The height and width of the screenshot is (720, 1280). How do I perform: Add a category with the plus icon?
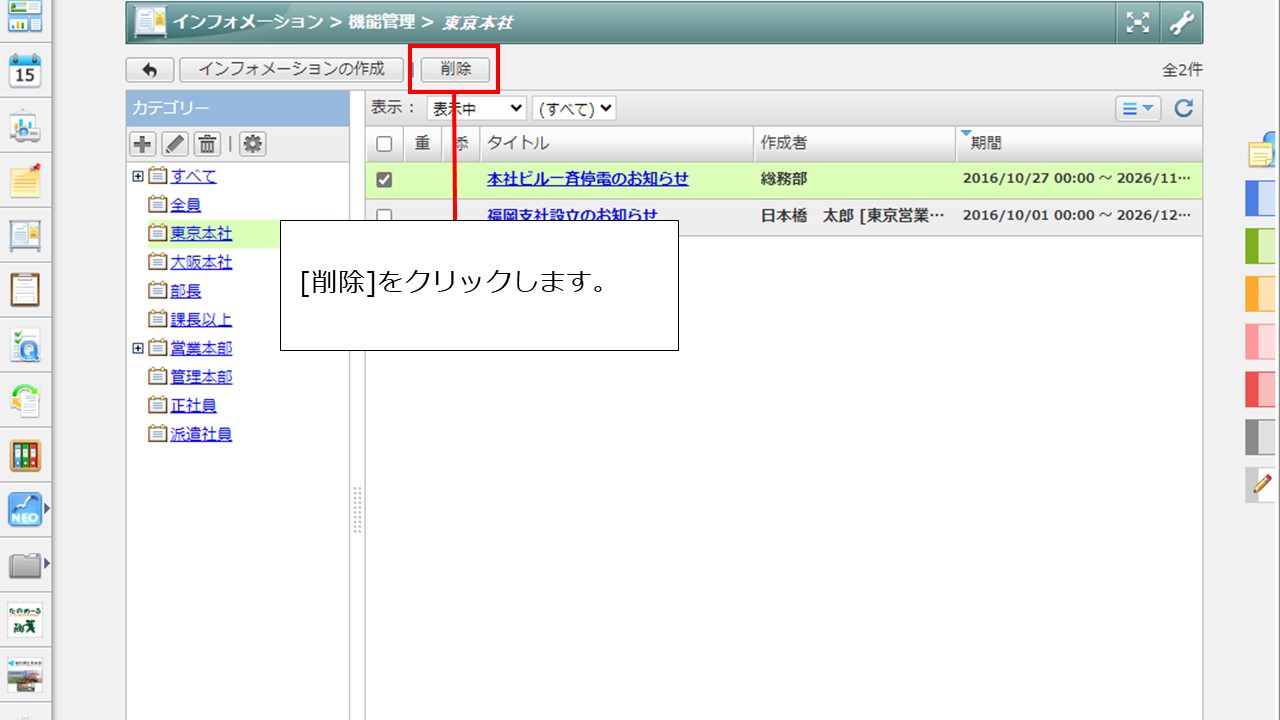click(142, 144)
